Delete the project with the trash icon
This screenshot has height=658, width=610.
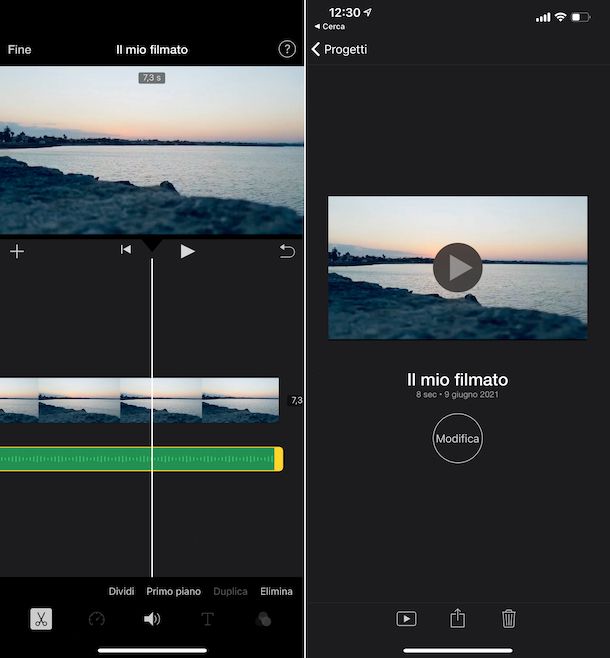(x=508, y=619)
